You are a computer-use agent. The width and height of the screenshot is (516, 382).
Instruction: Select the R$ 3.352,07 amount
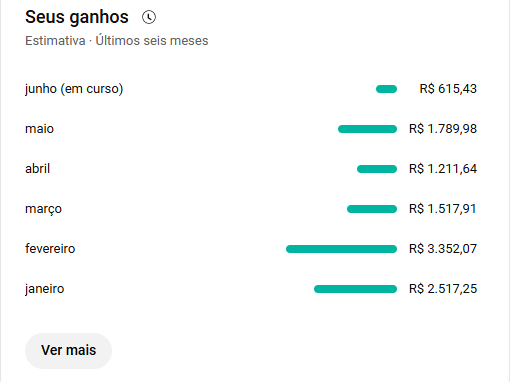(443, 249)
